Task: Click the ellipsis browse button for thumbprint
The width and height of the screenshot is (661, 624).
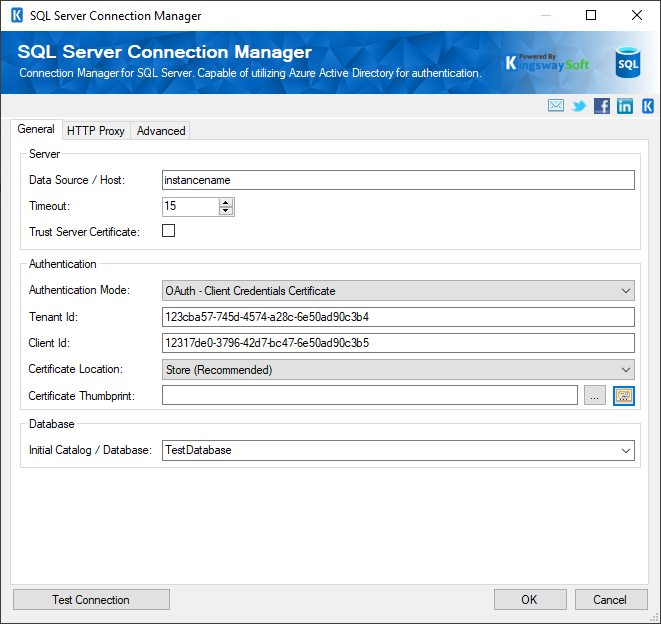Action: click(594, 396)
